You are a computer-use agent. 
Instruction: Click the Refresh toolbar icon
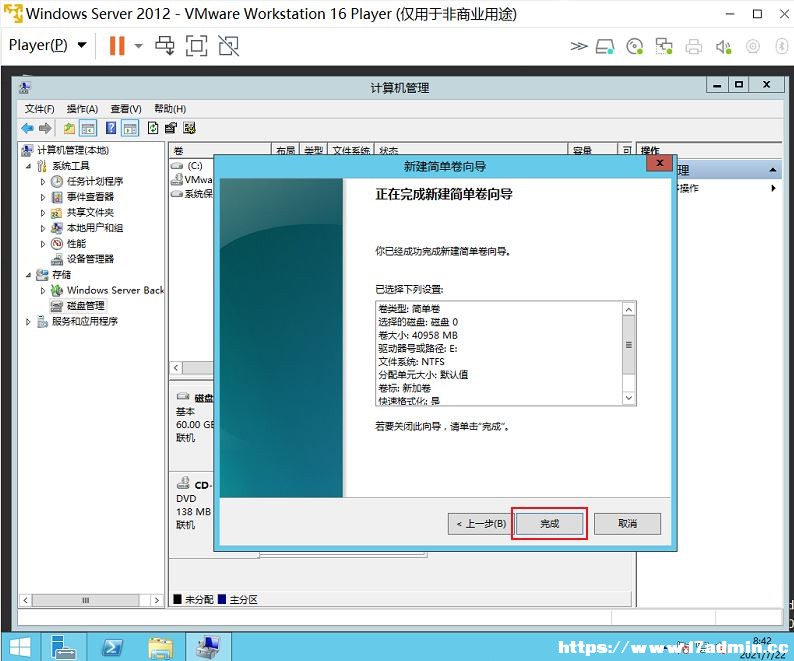pyautogui.click(x=153, y=128)
